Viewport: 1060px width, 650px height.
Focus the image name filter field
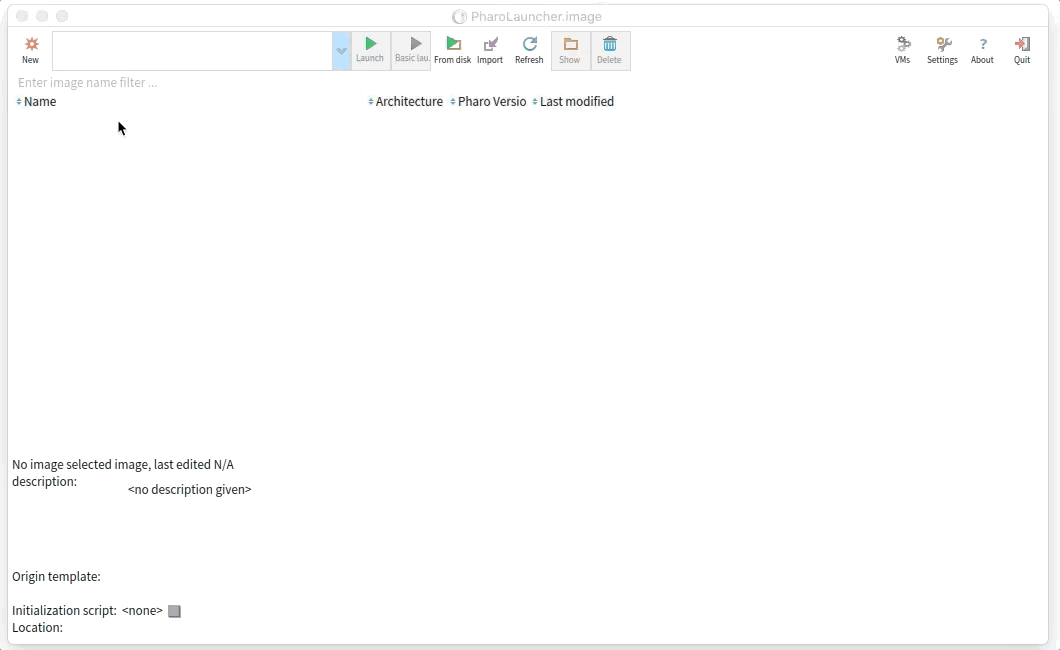click(x=318, y=82)
